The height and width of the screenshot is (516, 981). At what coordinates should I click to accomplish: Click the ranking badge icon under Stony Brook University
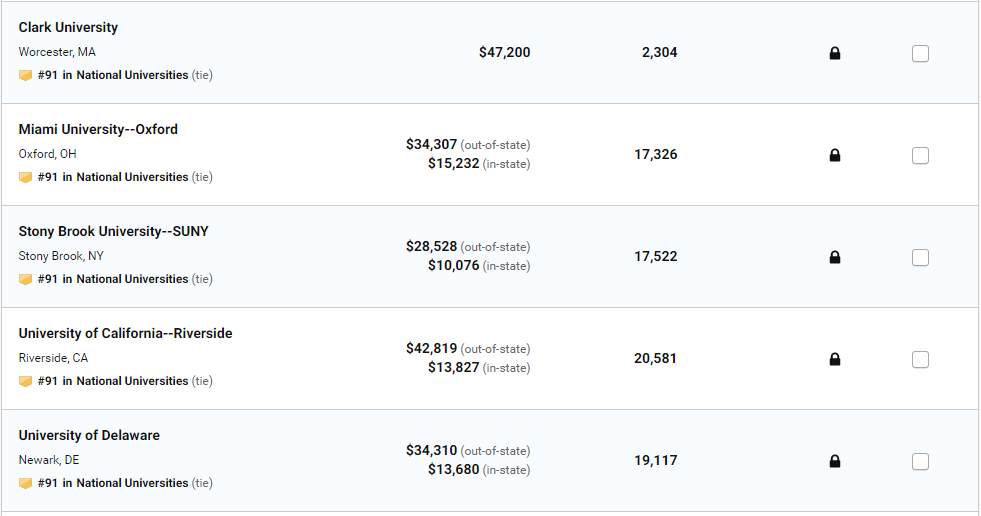[26, 279]
